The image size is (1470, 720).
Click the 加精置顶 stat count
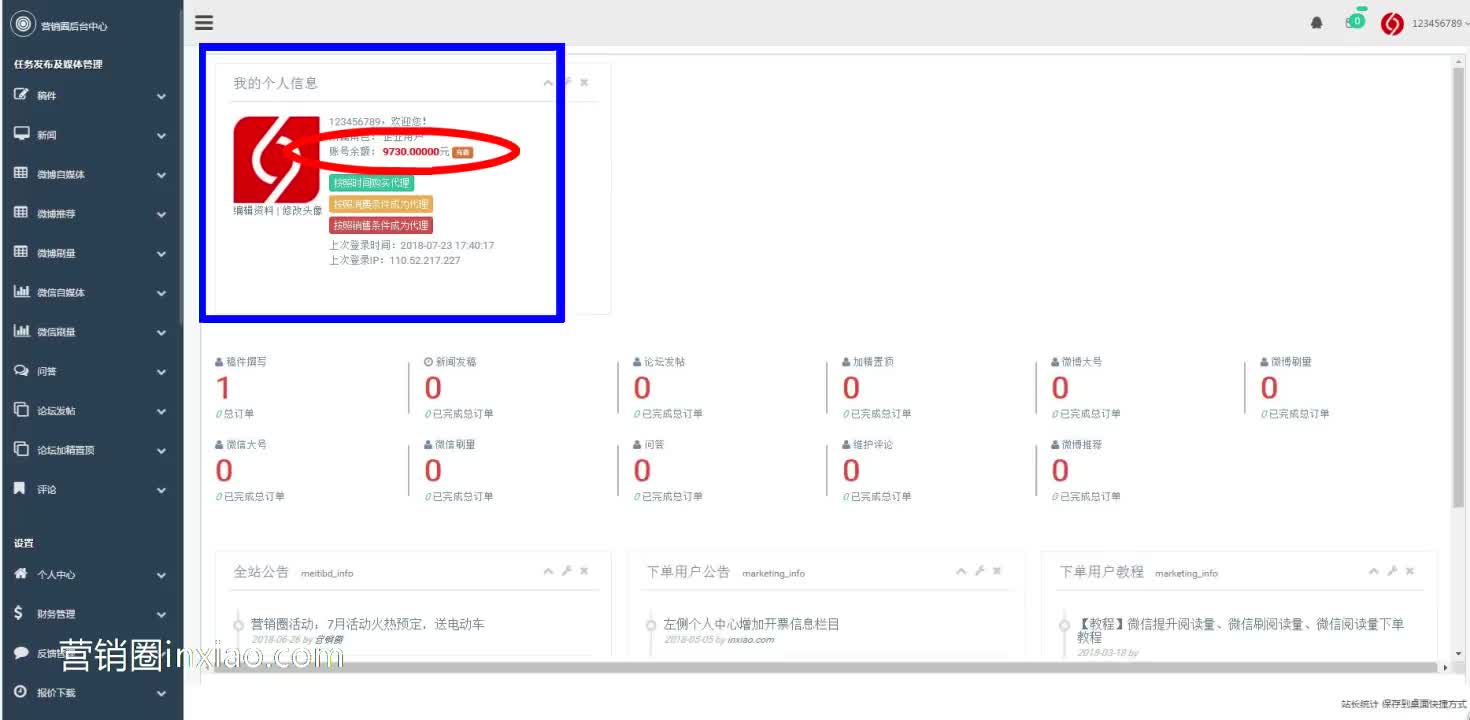[851, 388]
